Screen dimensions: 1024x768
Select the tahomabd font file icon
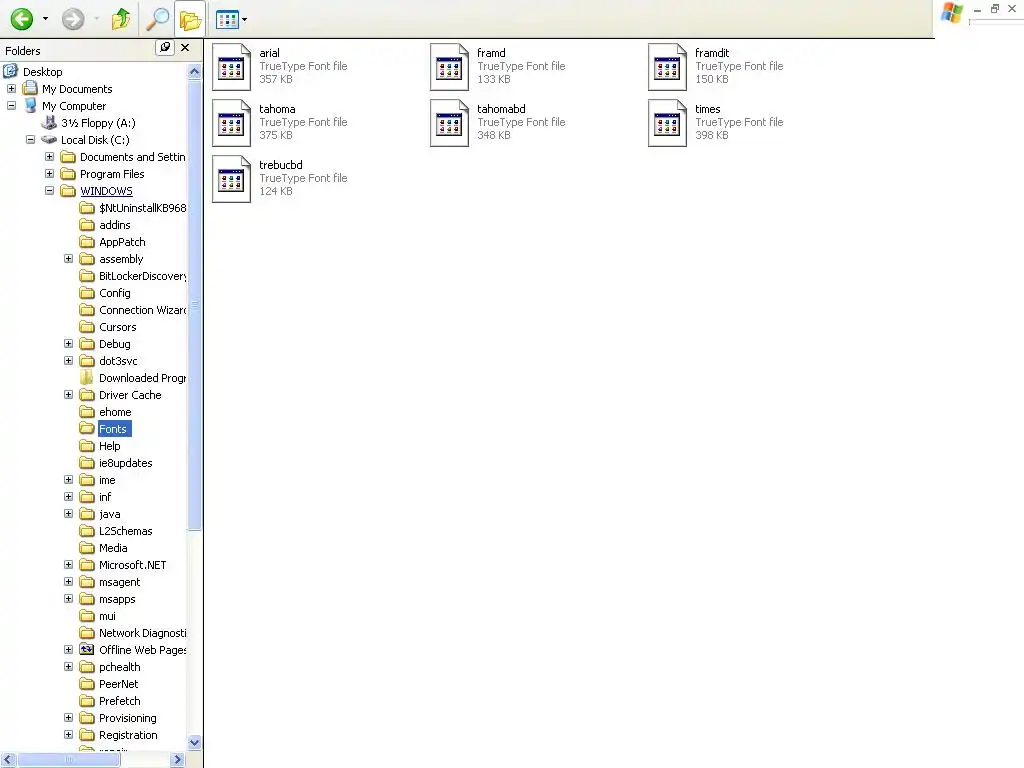point(449,123)
